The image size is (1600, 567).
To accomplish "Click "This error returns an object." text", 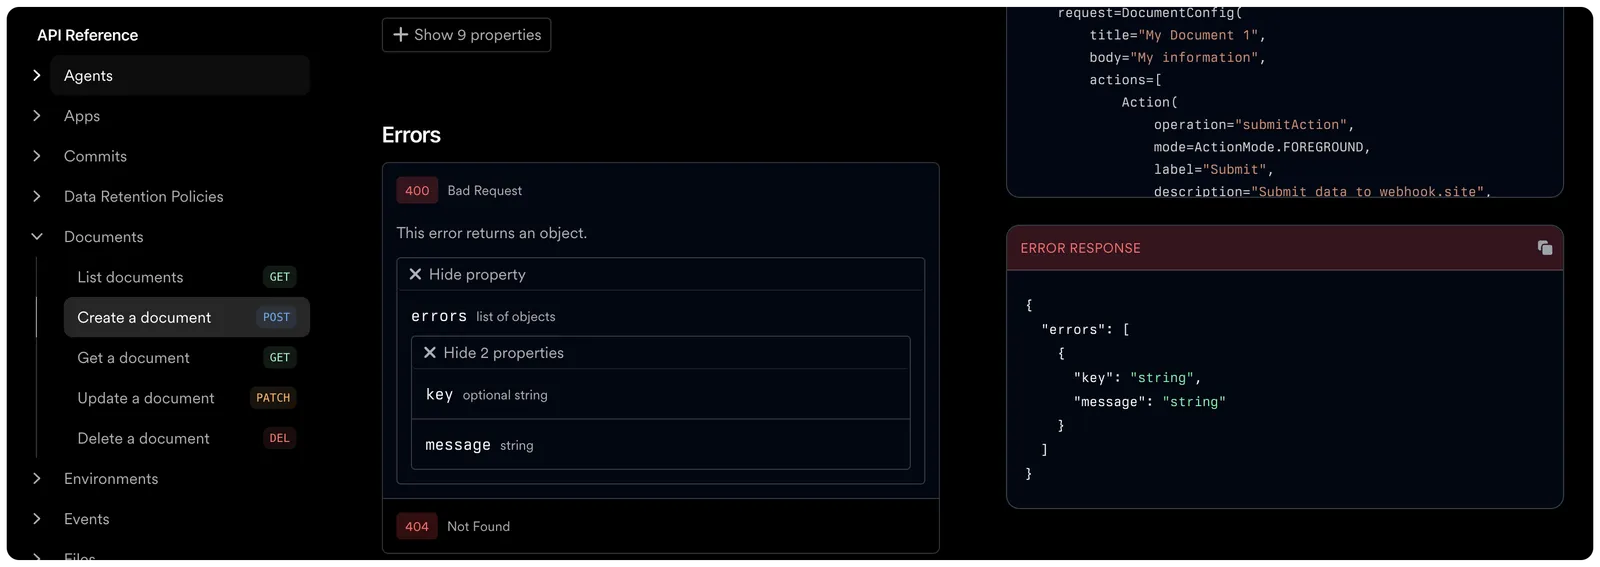I will 492,233.
